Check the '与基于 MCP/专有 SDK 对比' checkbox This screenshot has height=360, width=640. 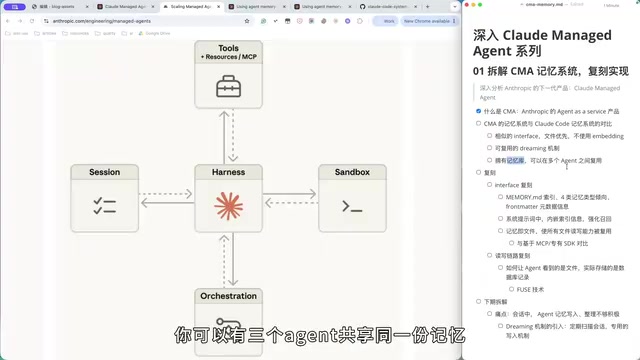tap(511, 243)
